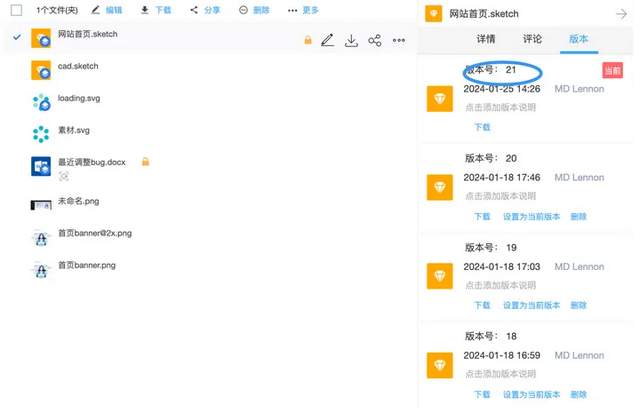Add a version note for version 21

point(500,108)
